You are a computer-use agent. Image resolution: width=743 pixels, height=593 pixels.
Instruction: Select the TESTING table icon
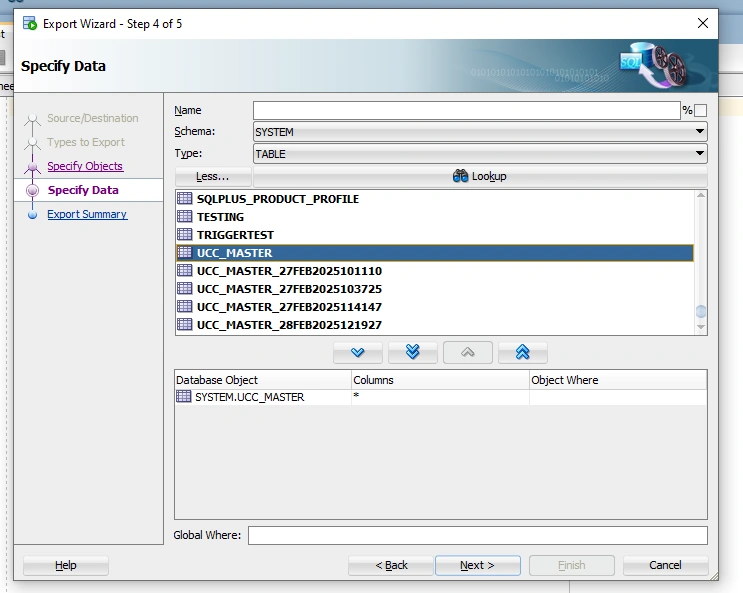point(185,217)
